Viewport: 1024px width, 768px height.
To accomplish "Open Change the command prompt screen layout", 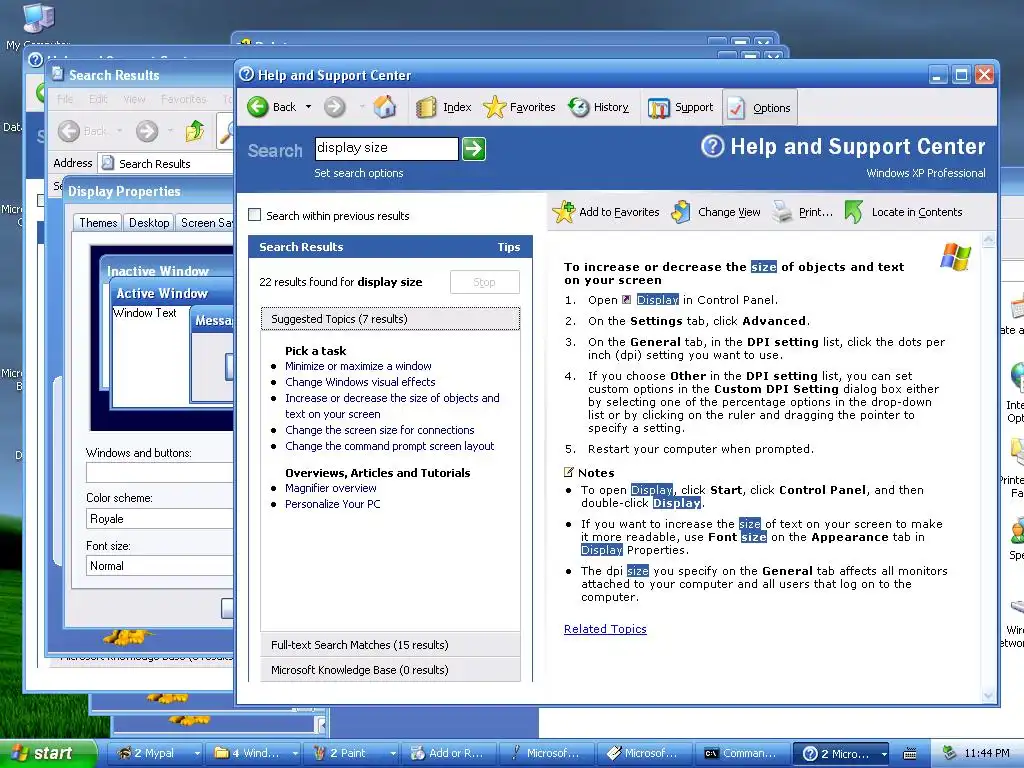I will [389, 446].
